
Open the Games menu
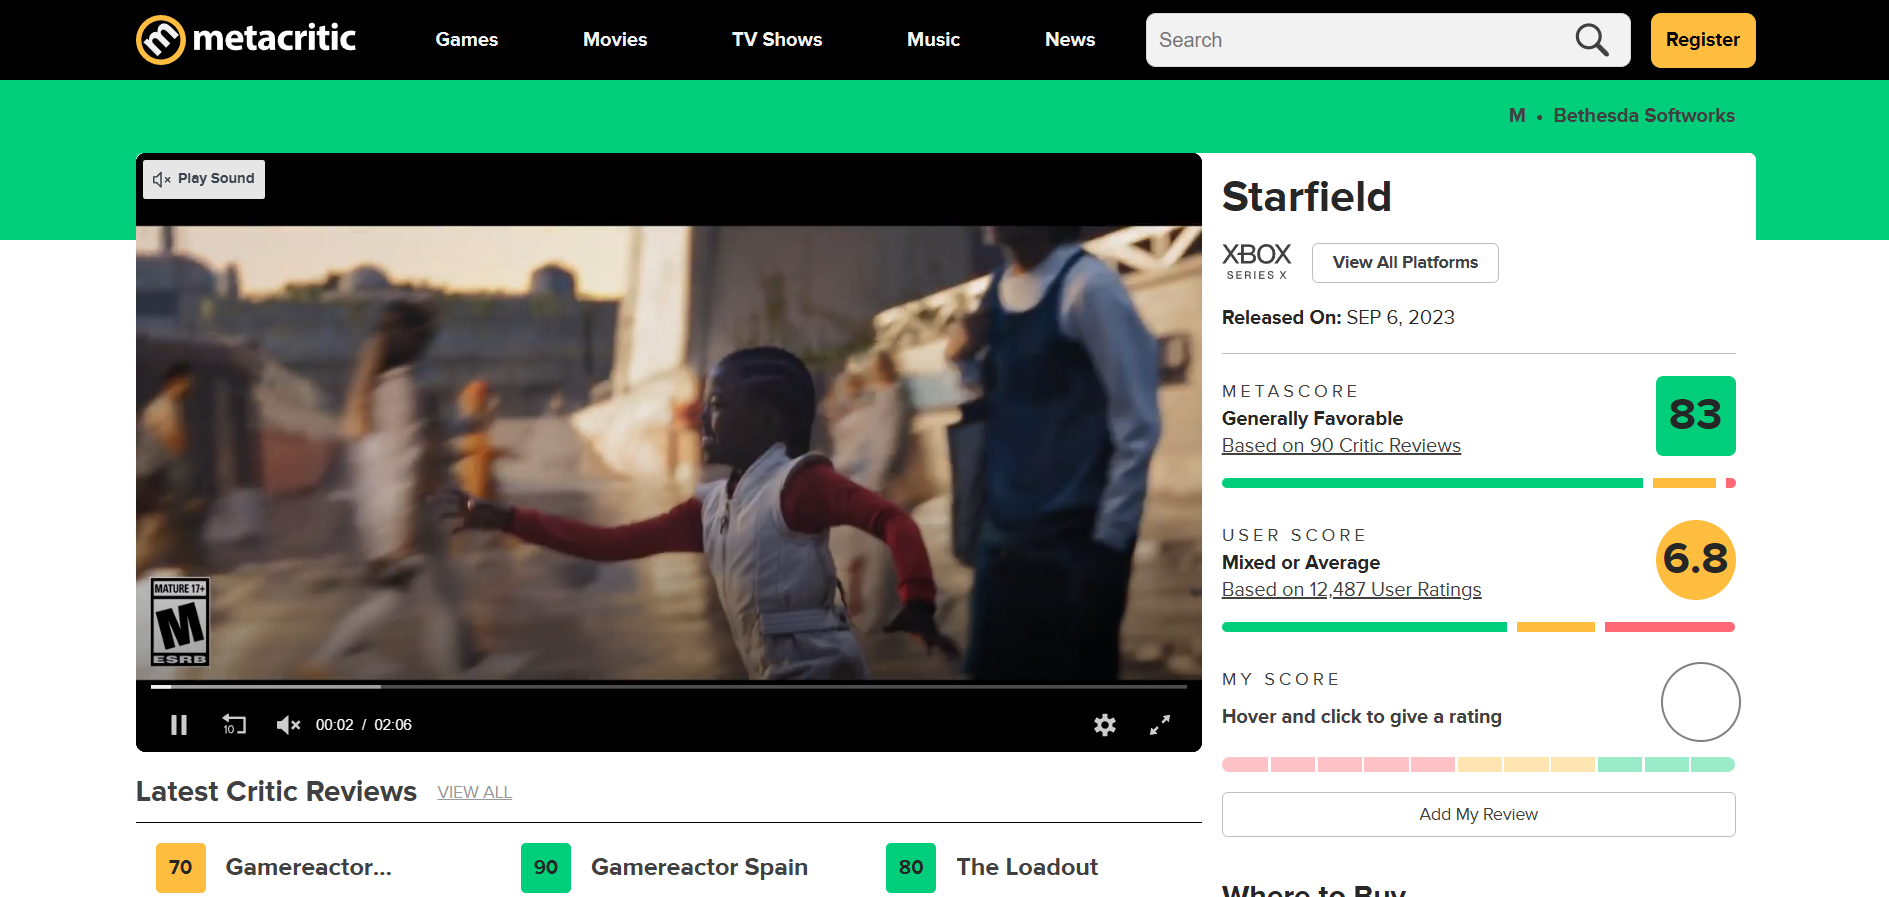coord(467,40)
